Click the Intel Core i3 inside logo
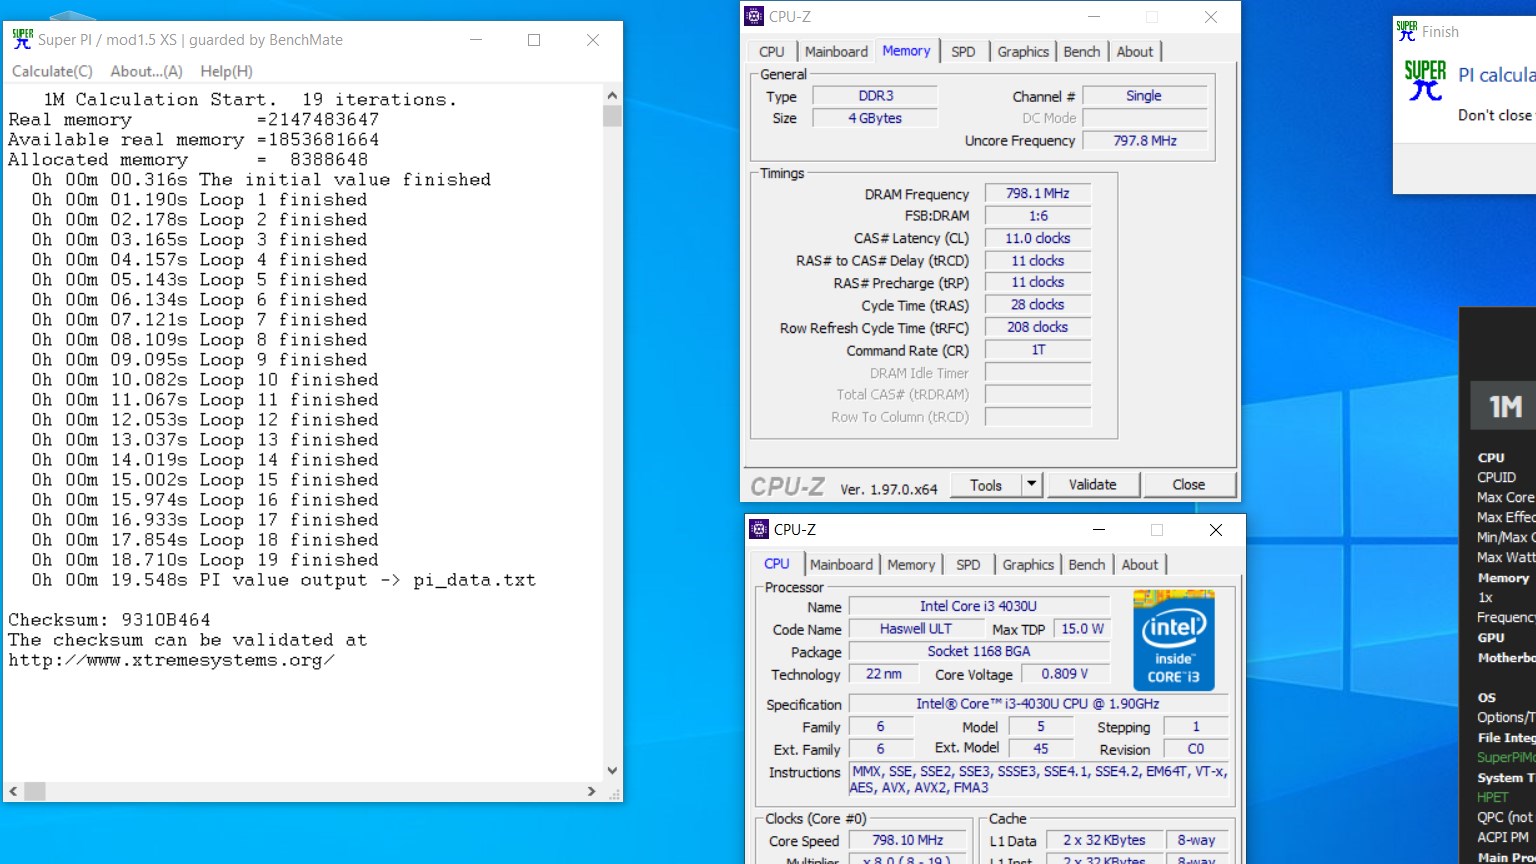Image resolution: width=1536 pixels, height=864 pixels. pos(1174,640)
